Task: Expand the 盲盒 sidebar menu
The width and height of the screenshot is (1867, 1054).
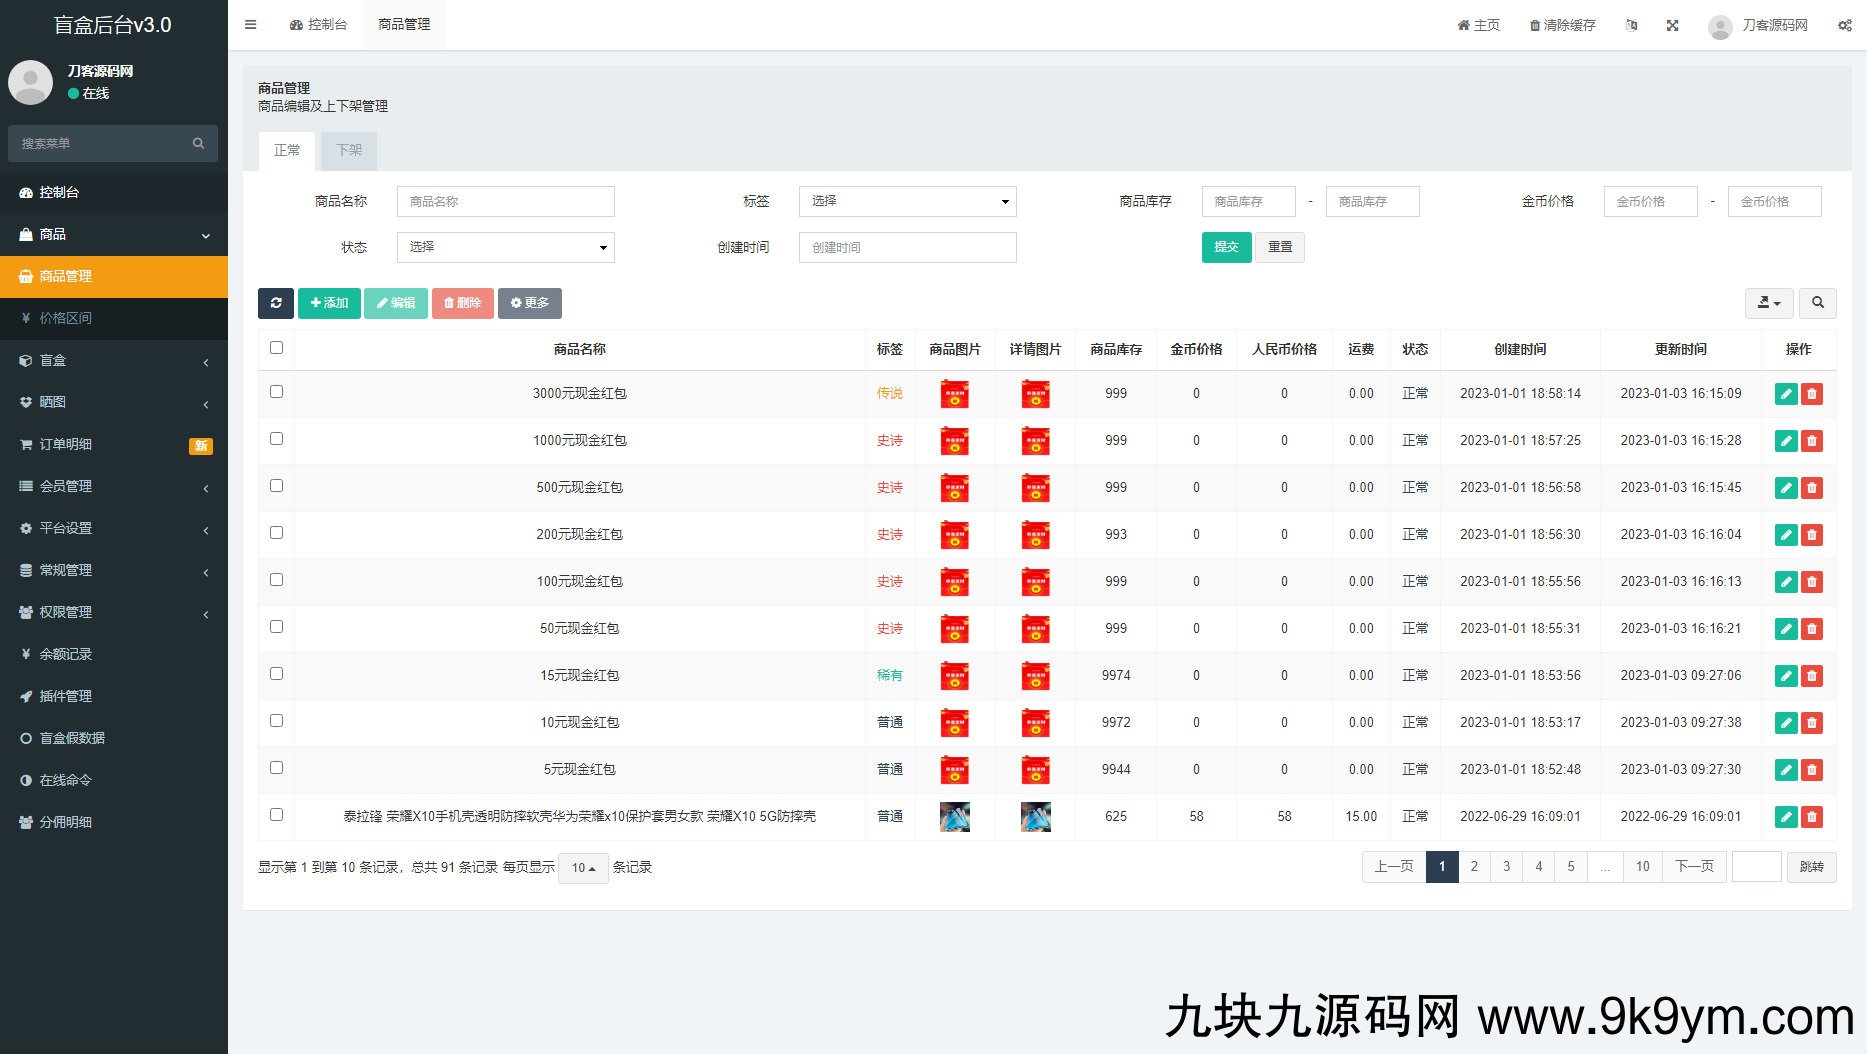Action: (114, 360)
